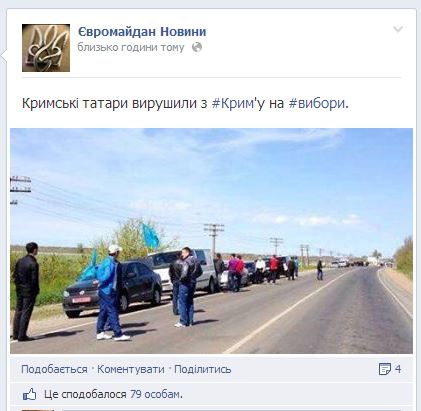Click the shares note icon

coord(385,369)
